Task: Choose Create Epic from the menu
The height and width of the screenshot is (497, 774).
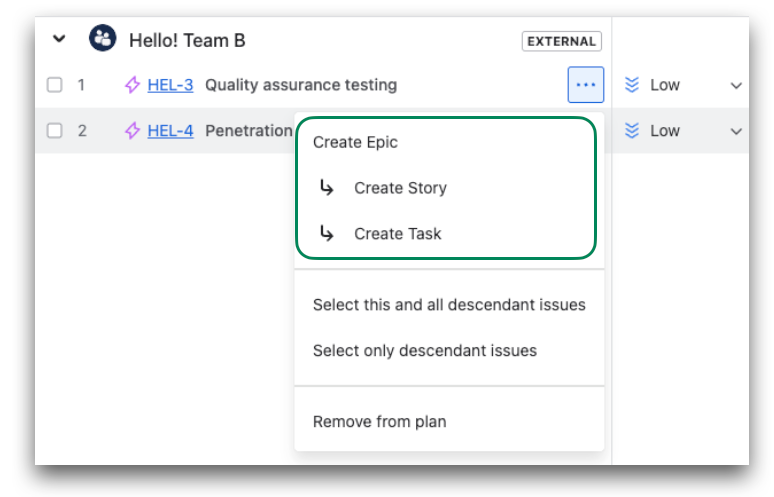Action: point(355,142)
